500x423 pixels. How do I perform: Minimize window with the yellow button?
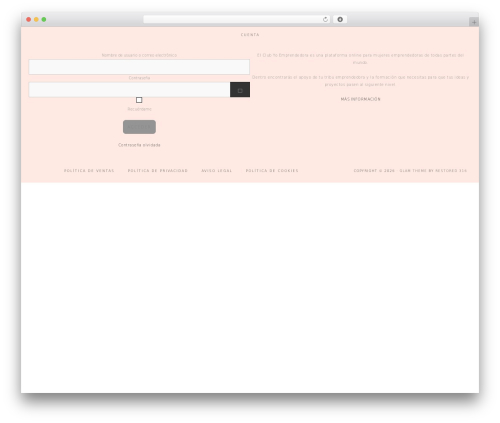pyautogui.click(x=36, y=20)
